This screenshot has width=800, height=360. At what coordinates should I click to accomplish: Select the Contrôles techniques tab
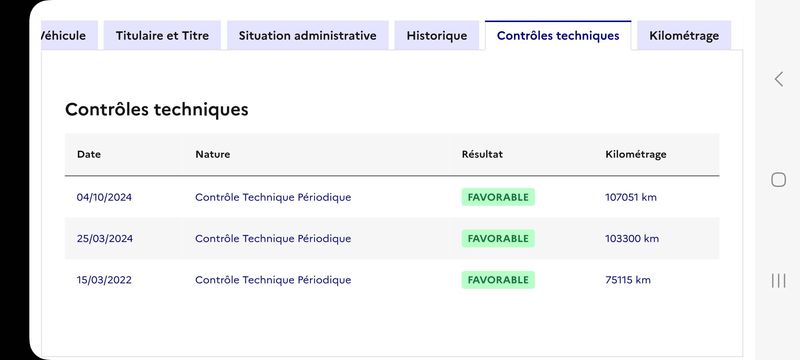pyautogui.click(x=558, y=36)
